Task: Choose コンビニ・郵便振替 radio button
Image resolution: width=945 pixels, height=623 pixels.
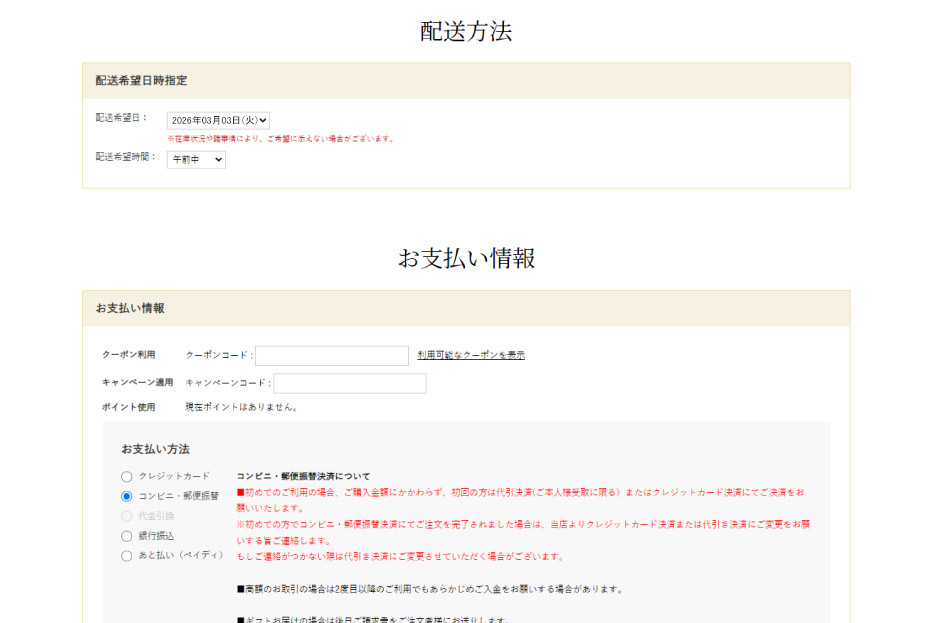Action: (127, 496)
